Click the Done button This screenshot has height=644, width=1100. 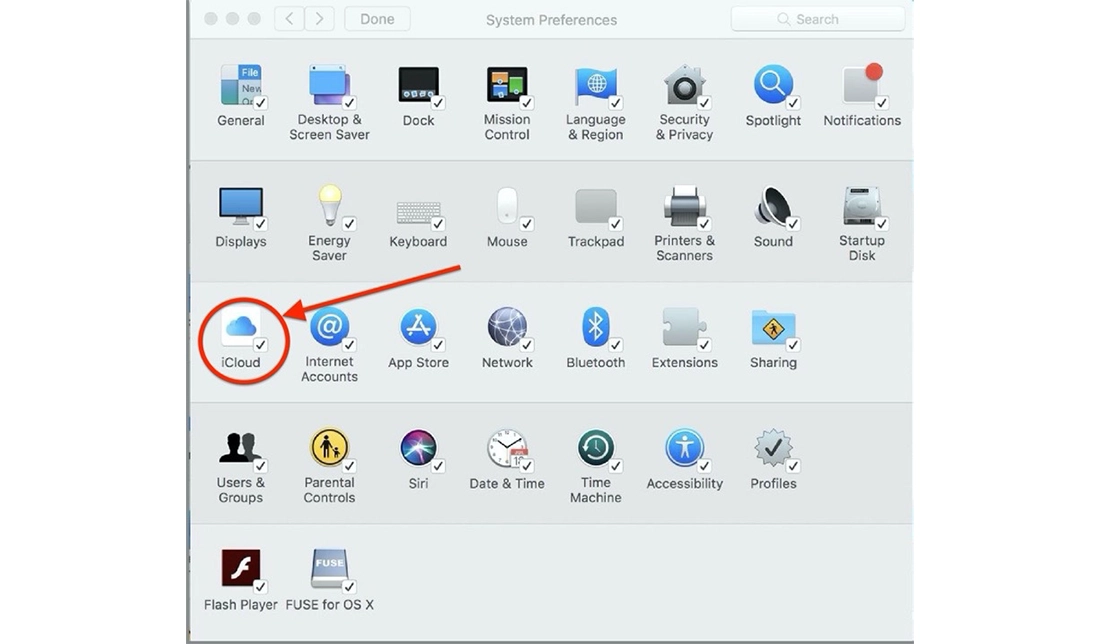377,18
